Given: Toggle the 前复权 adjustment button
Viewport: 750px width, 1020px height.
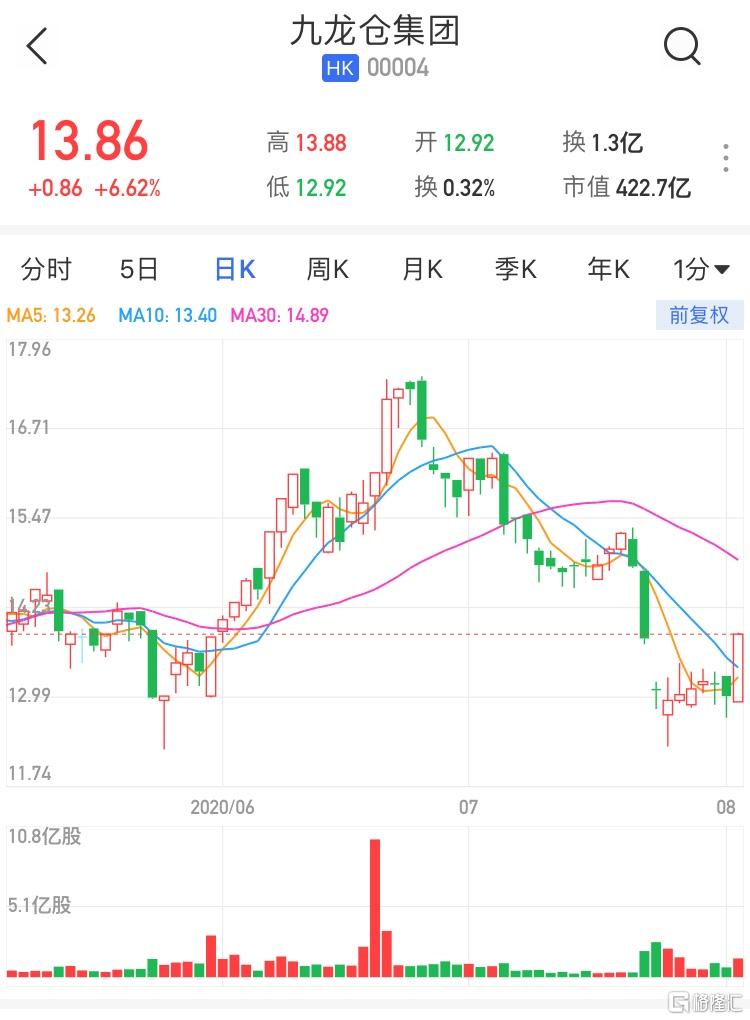Looking at the screenshot, I should point(699,315).
